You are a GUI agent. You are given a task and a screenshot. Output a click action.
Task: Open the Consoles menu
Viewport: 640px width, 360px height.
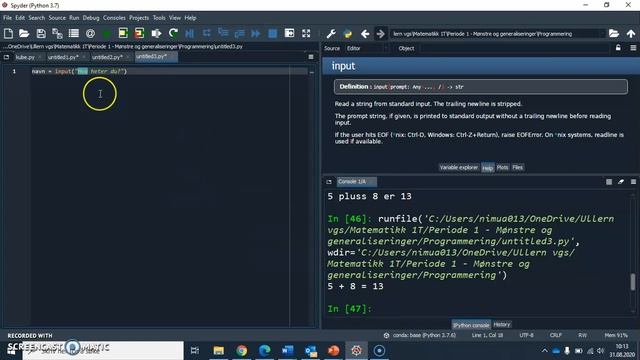point(114,18)
